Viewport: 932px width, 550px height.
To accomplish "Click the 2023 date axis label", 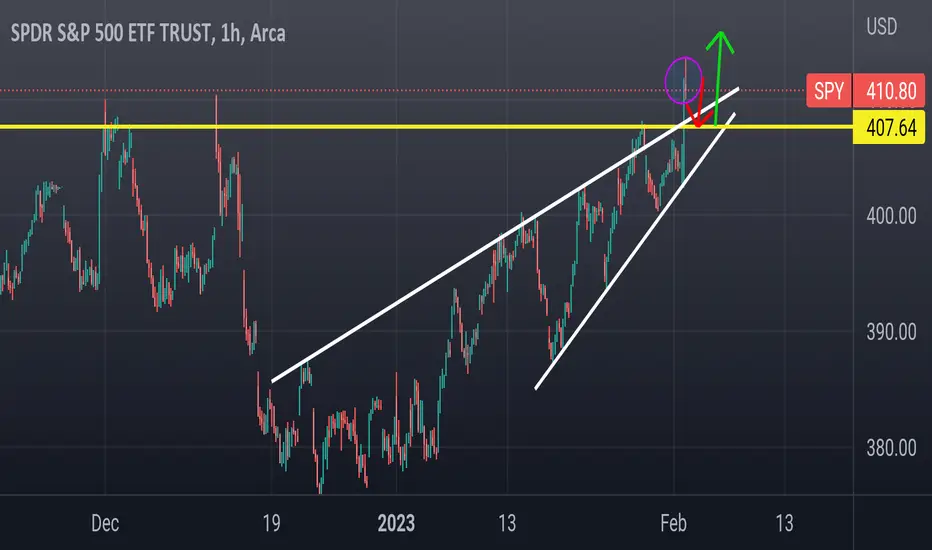I will pyautogui.click(x=396, y=523).
